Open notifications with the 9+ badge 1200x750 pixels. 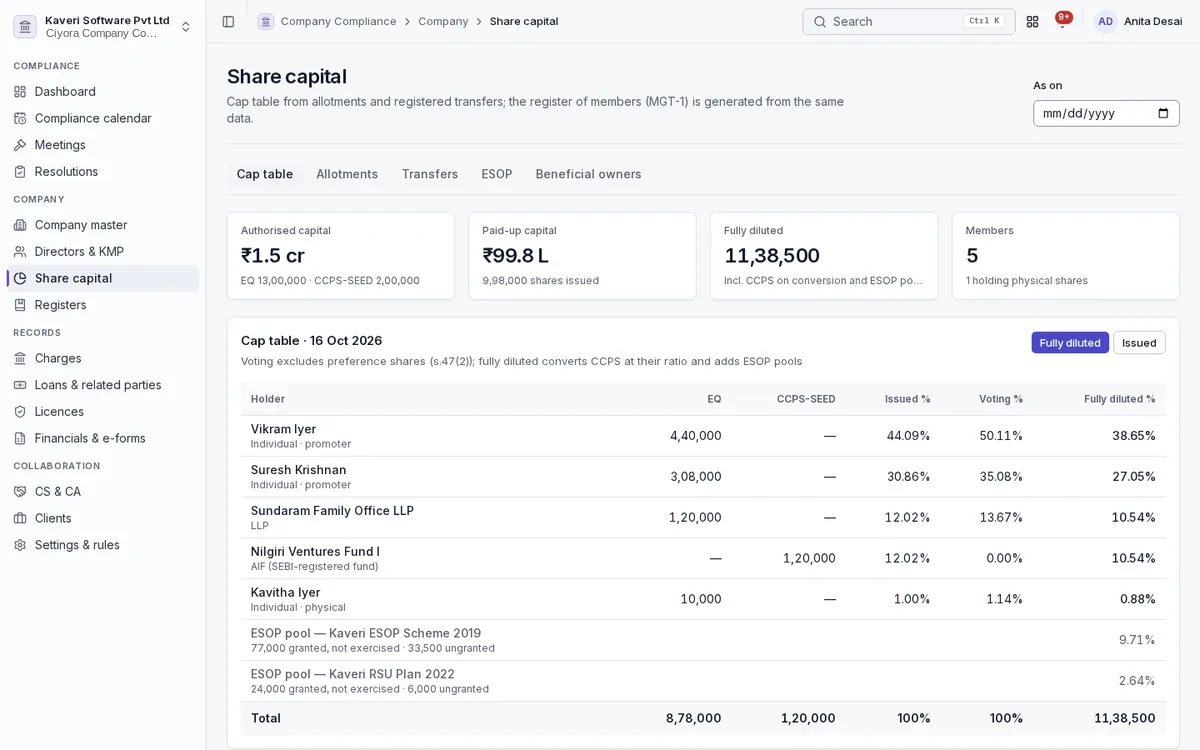1062,20
